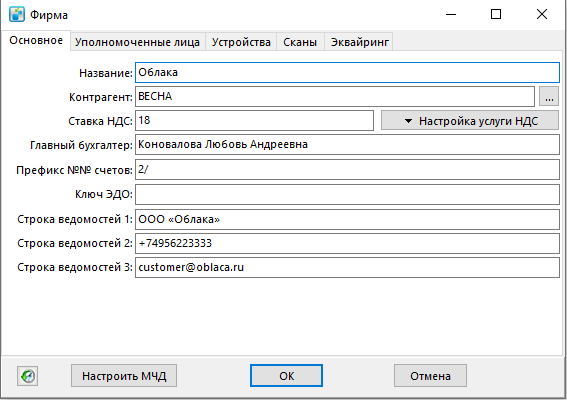Viewport: 567px width, 400px height.
Task: Click the Префикс №№ счетов field
Action: pyautogui.click(x=348, y=169)
